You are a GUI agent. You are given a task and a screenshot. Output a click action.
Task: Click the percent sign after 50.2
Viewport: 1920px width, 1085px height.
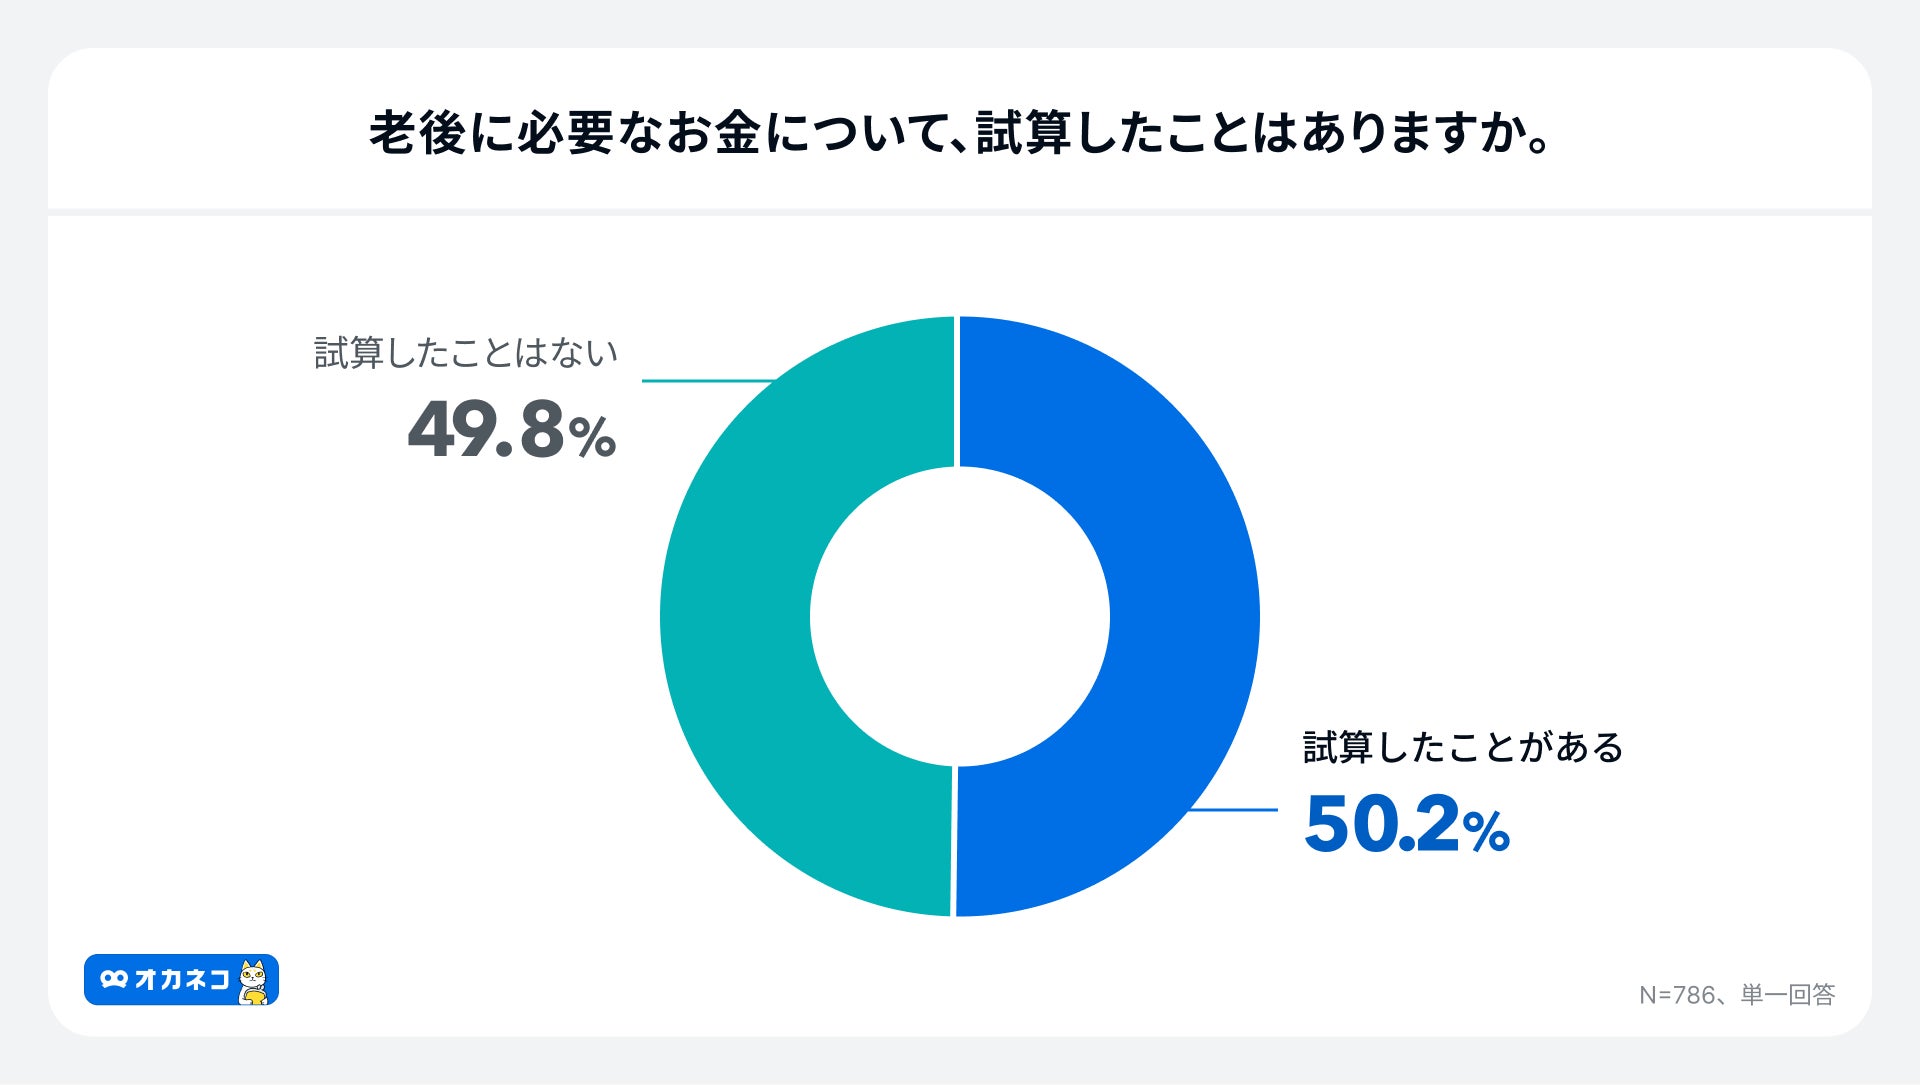coord(1485,831)
